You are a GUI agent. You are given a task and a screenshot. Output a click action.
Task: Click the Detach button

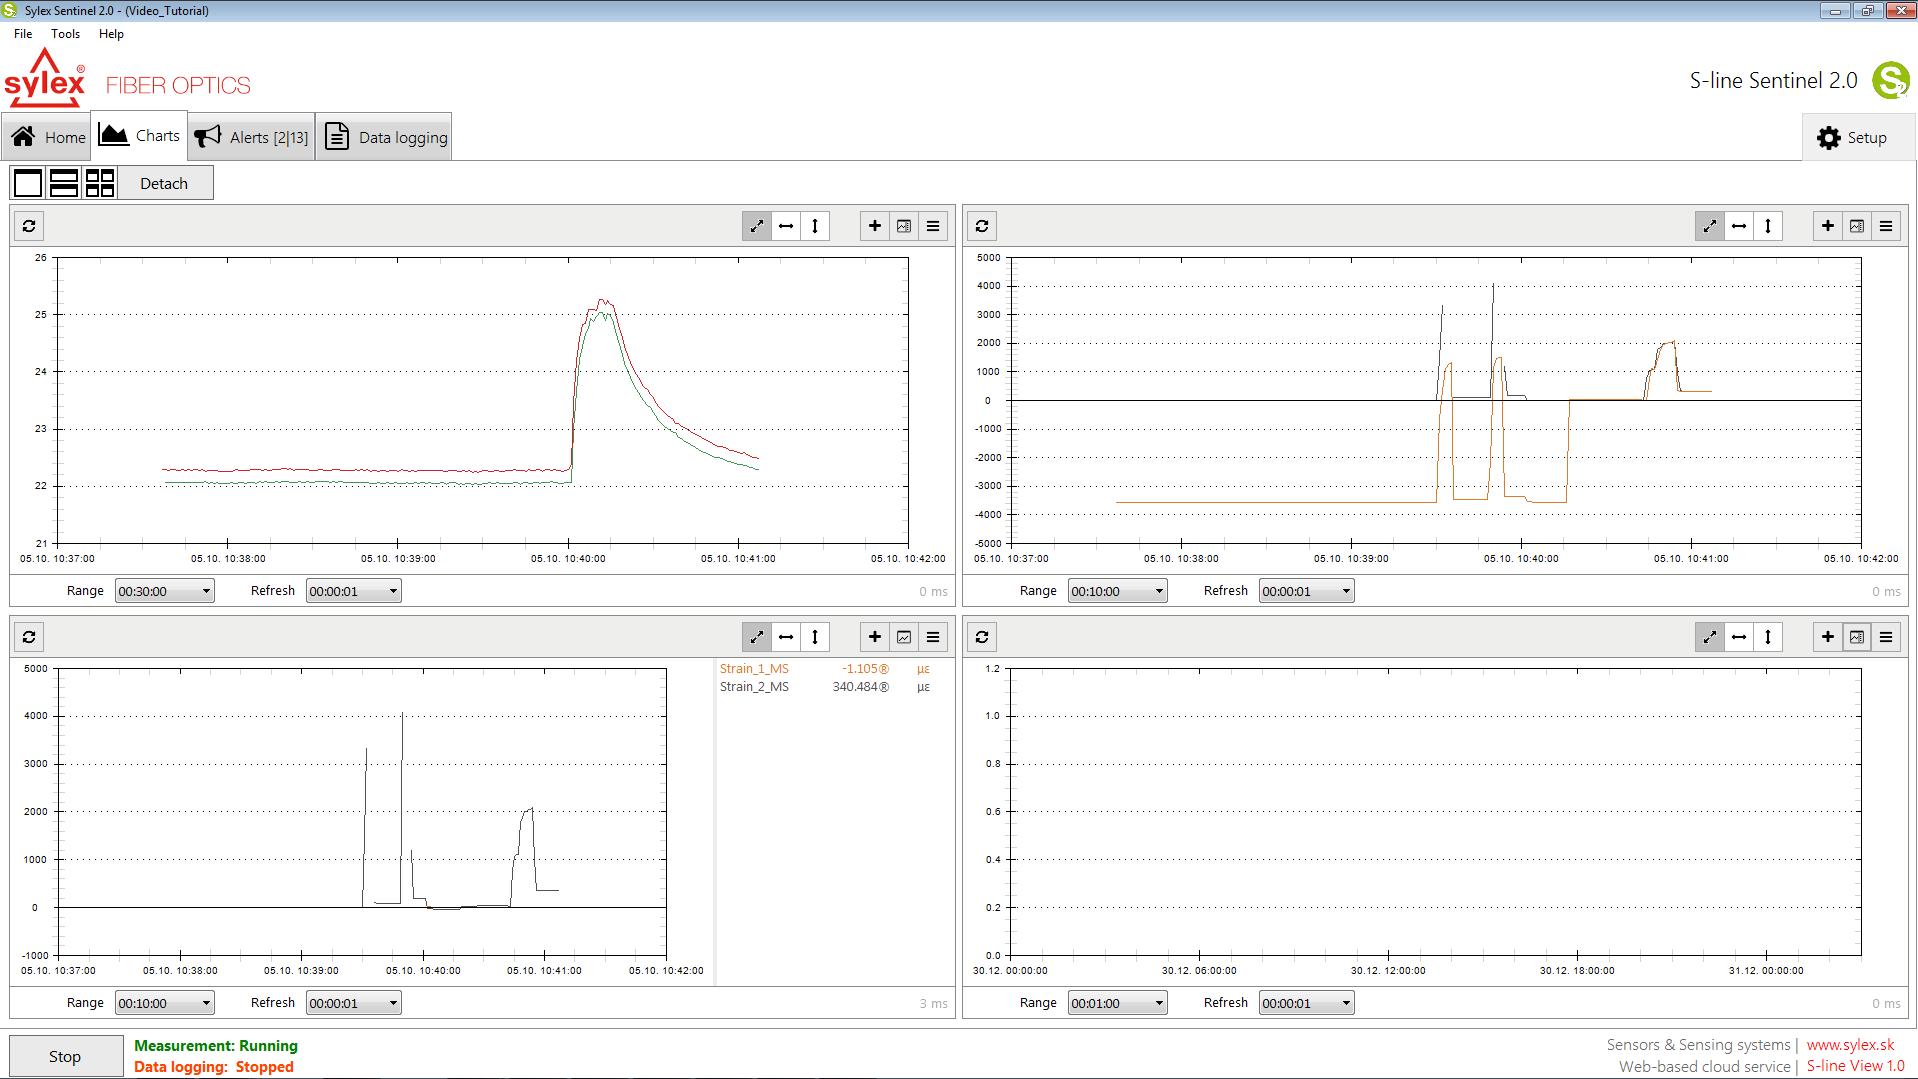[164, 182]
